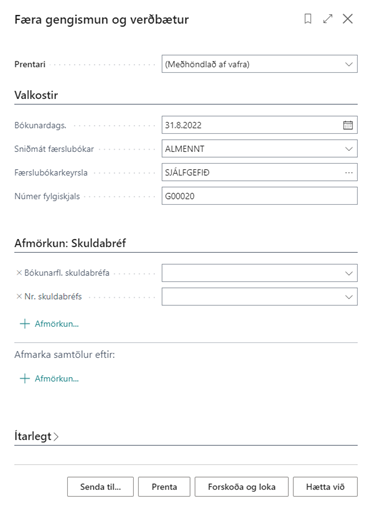Open lookup ellipsis for Færslubókarkeyrsla
This screenshot has height=511, width=372.
[x=349, y=173]
